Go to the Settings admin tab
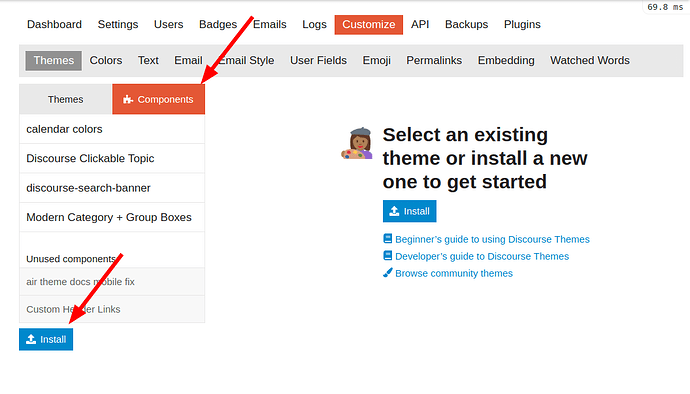The image size is (690, 394). coord(117,24)
